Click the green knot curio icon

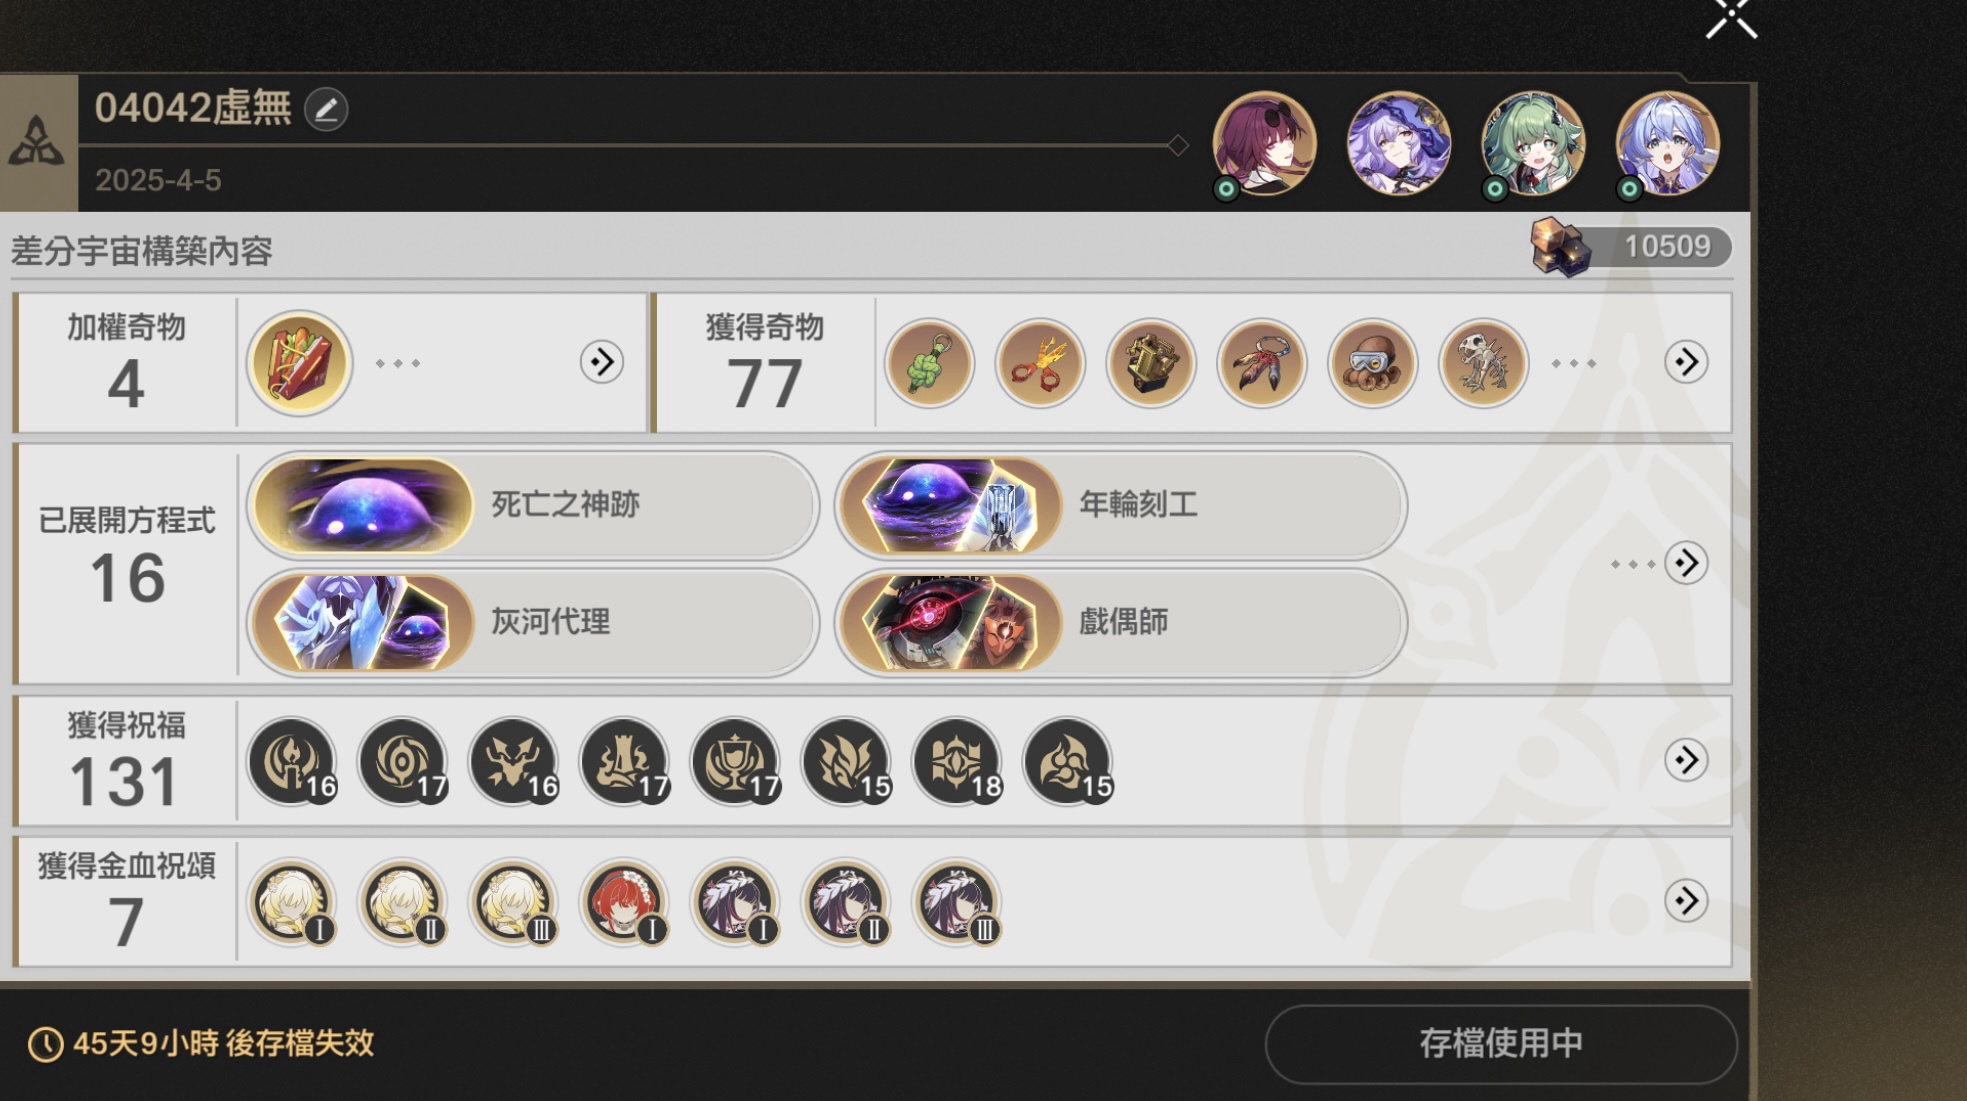click(x=929, y=363)
